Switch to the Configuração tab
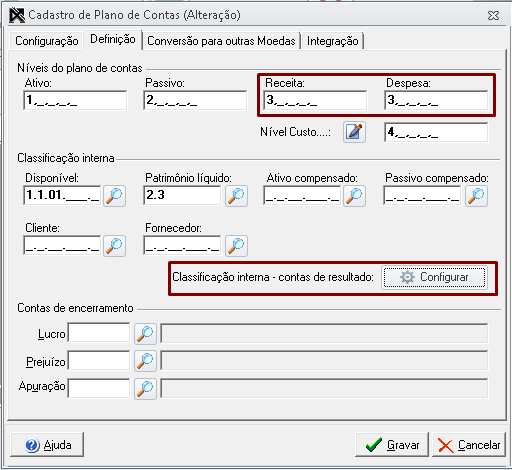Screen dimensions: 512x470 (47, 41)
